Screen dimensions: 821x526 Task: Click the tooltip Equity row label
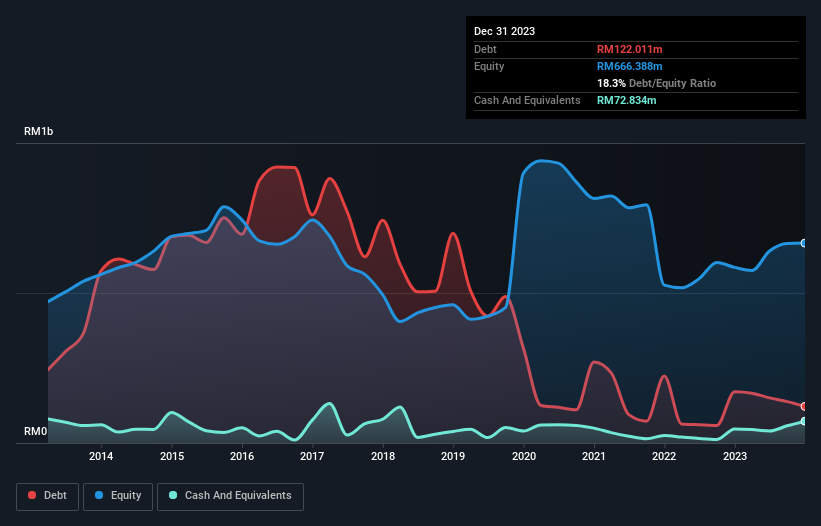[x=489, y=66]
